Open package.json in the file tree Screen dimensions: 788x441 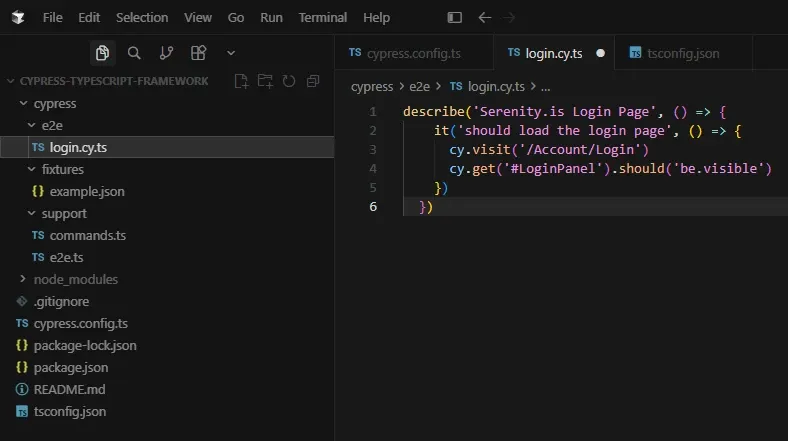71,368
